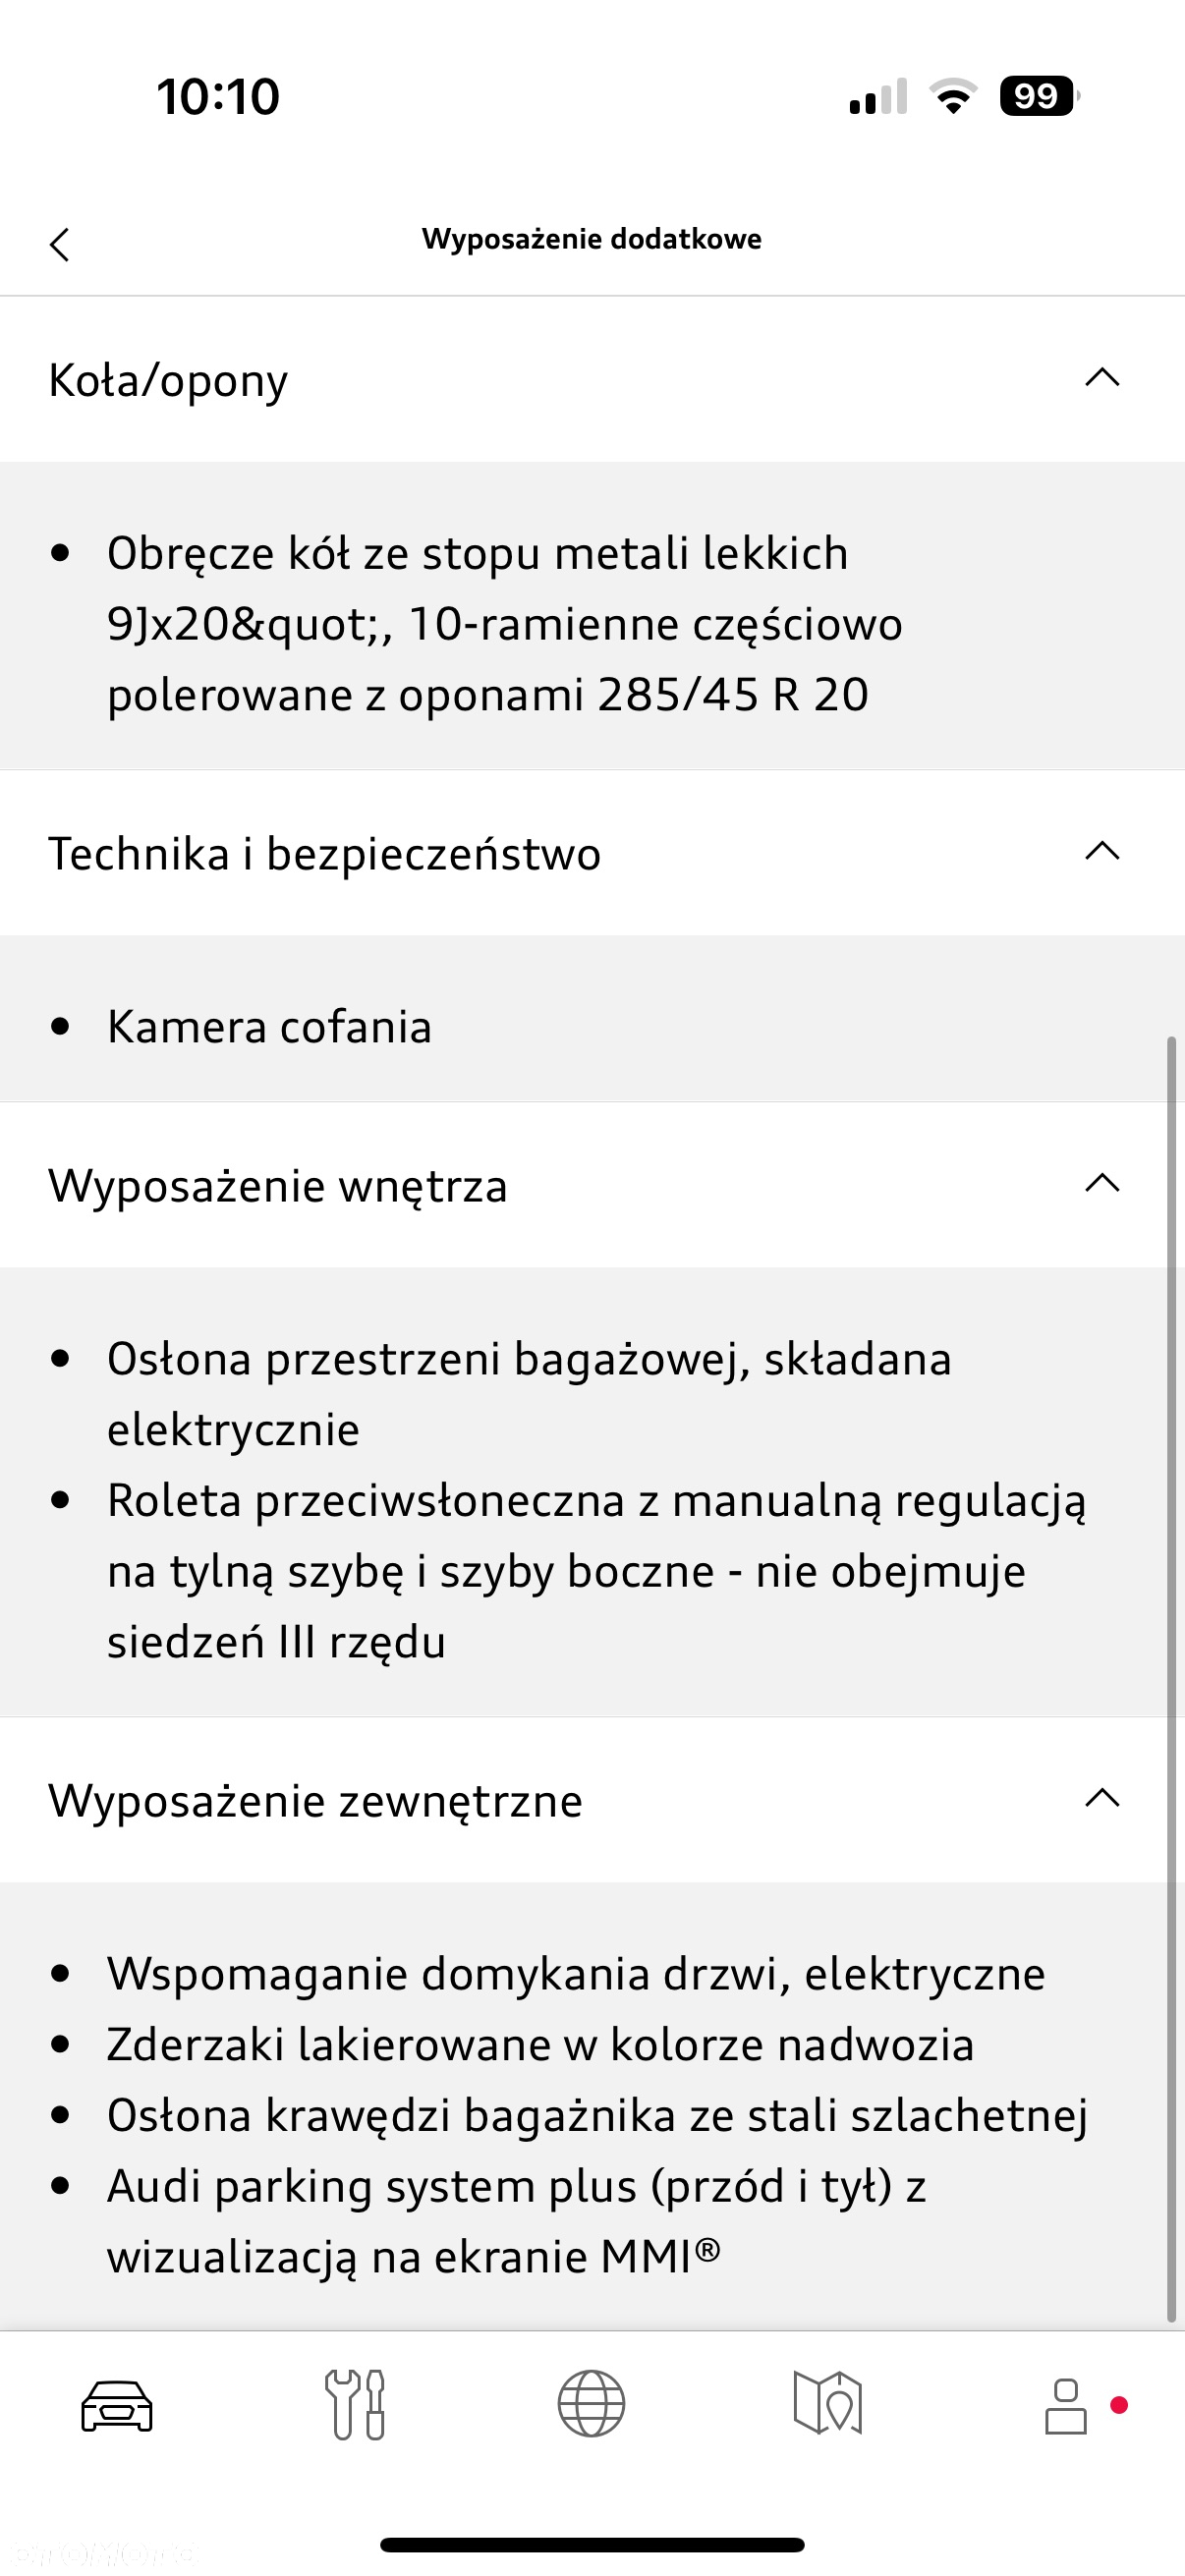Click the vertical scrollbar indicator

[1171, 1679]
